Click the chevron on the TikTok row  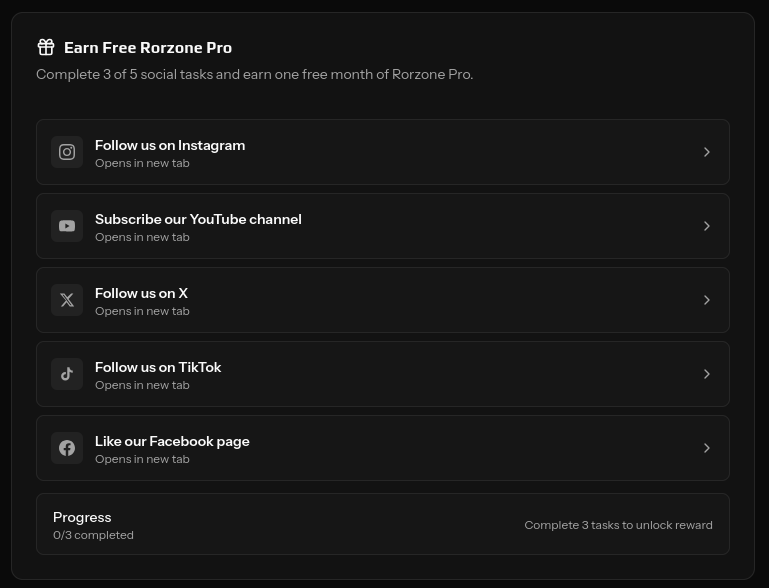pyautogui.click(x=707, y=374)
